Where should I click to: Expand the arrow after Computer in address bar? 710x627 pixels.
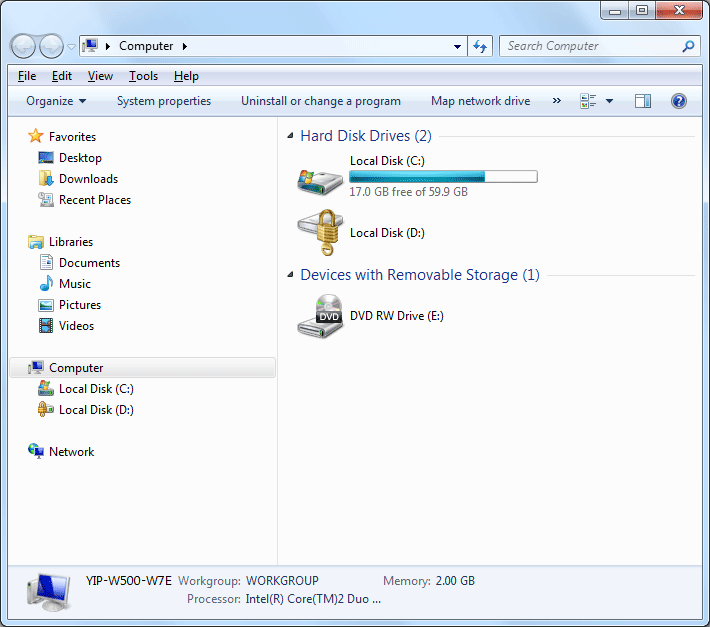[185, 46]
